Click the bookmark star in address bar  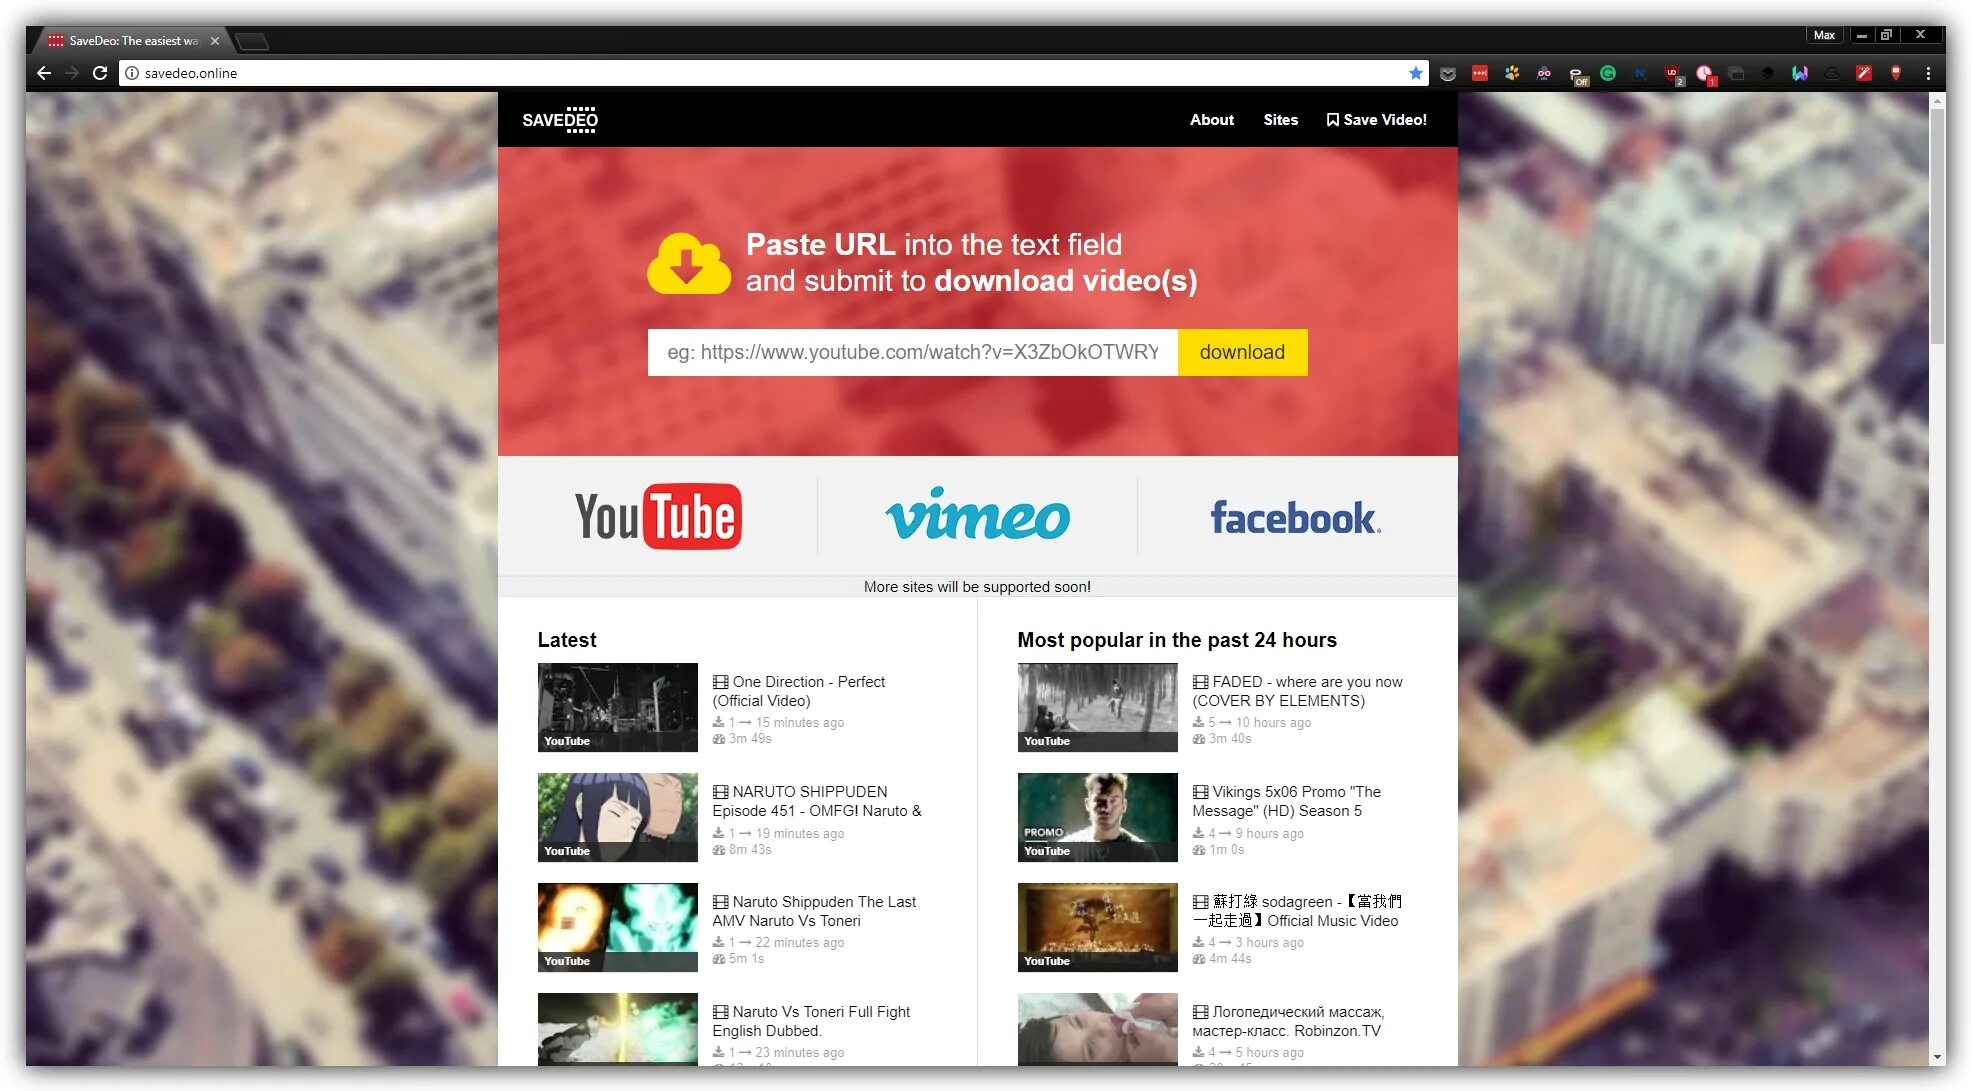[1415, 73]
